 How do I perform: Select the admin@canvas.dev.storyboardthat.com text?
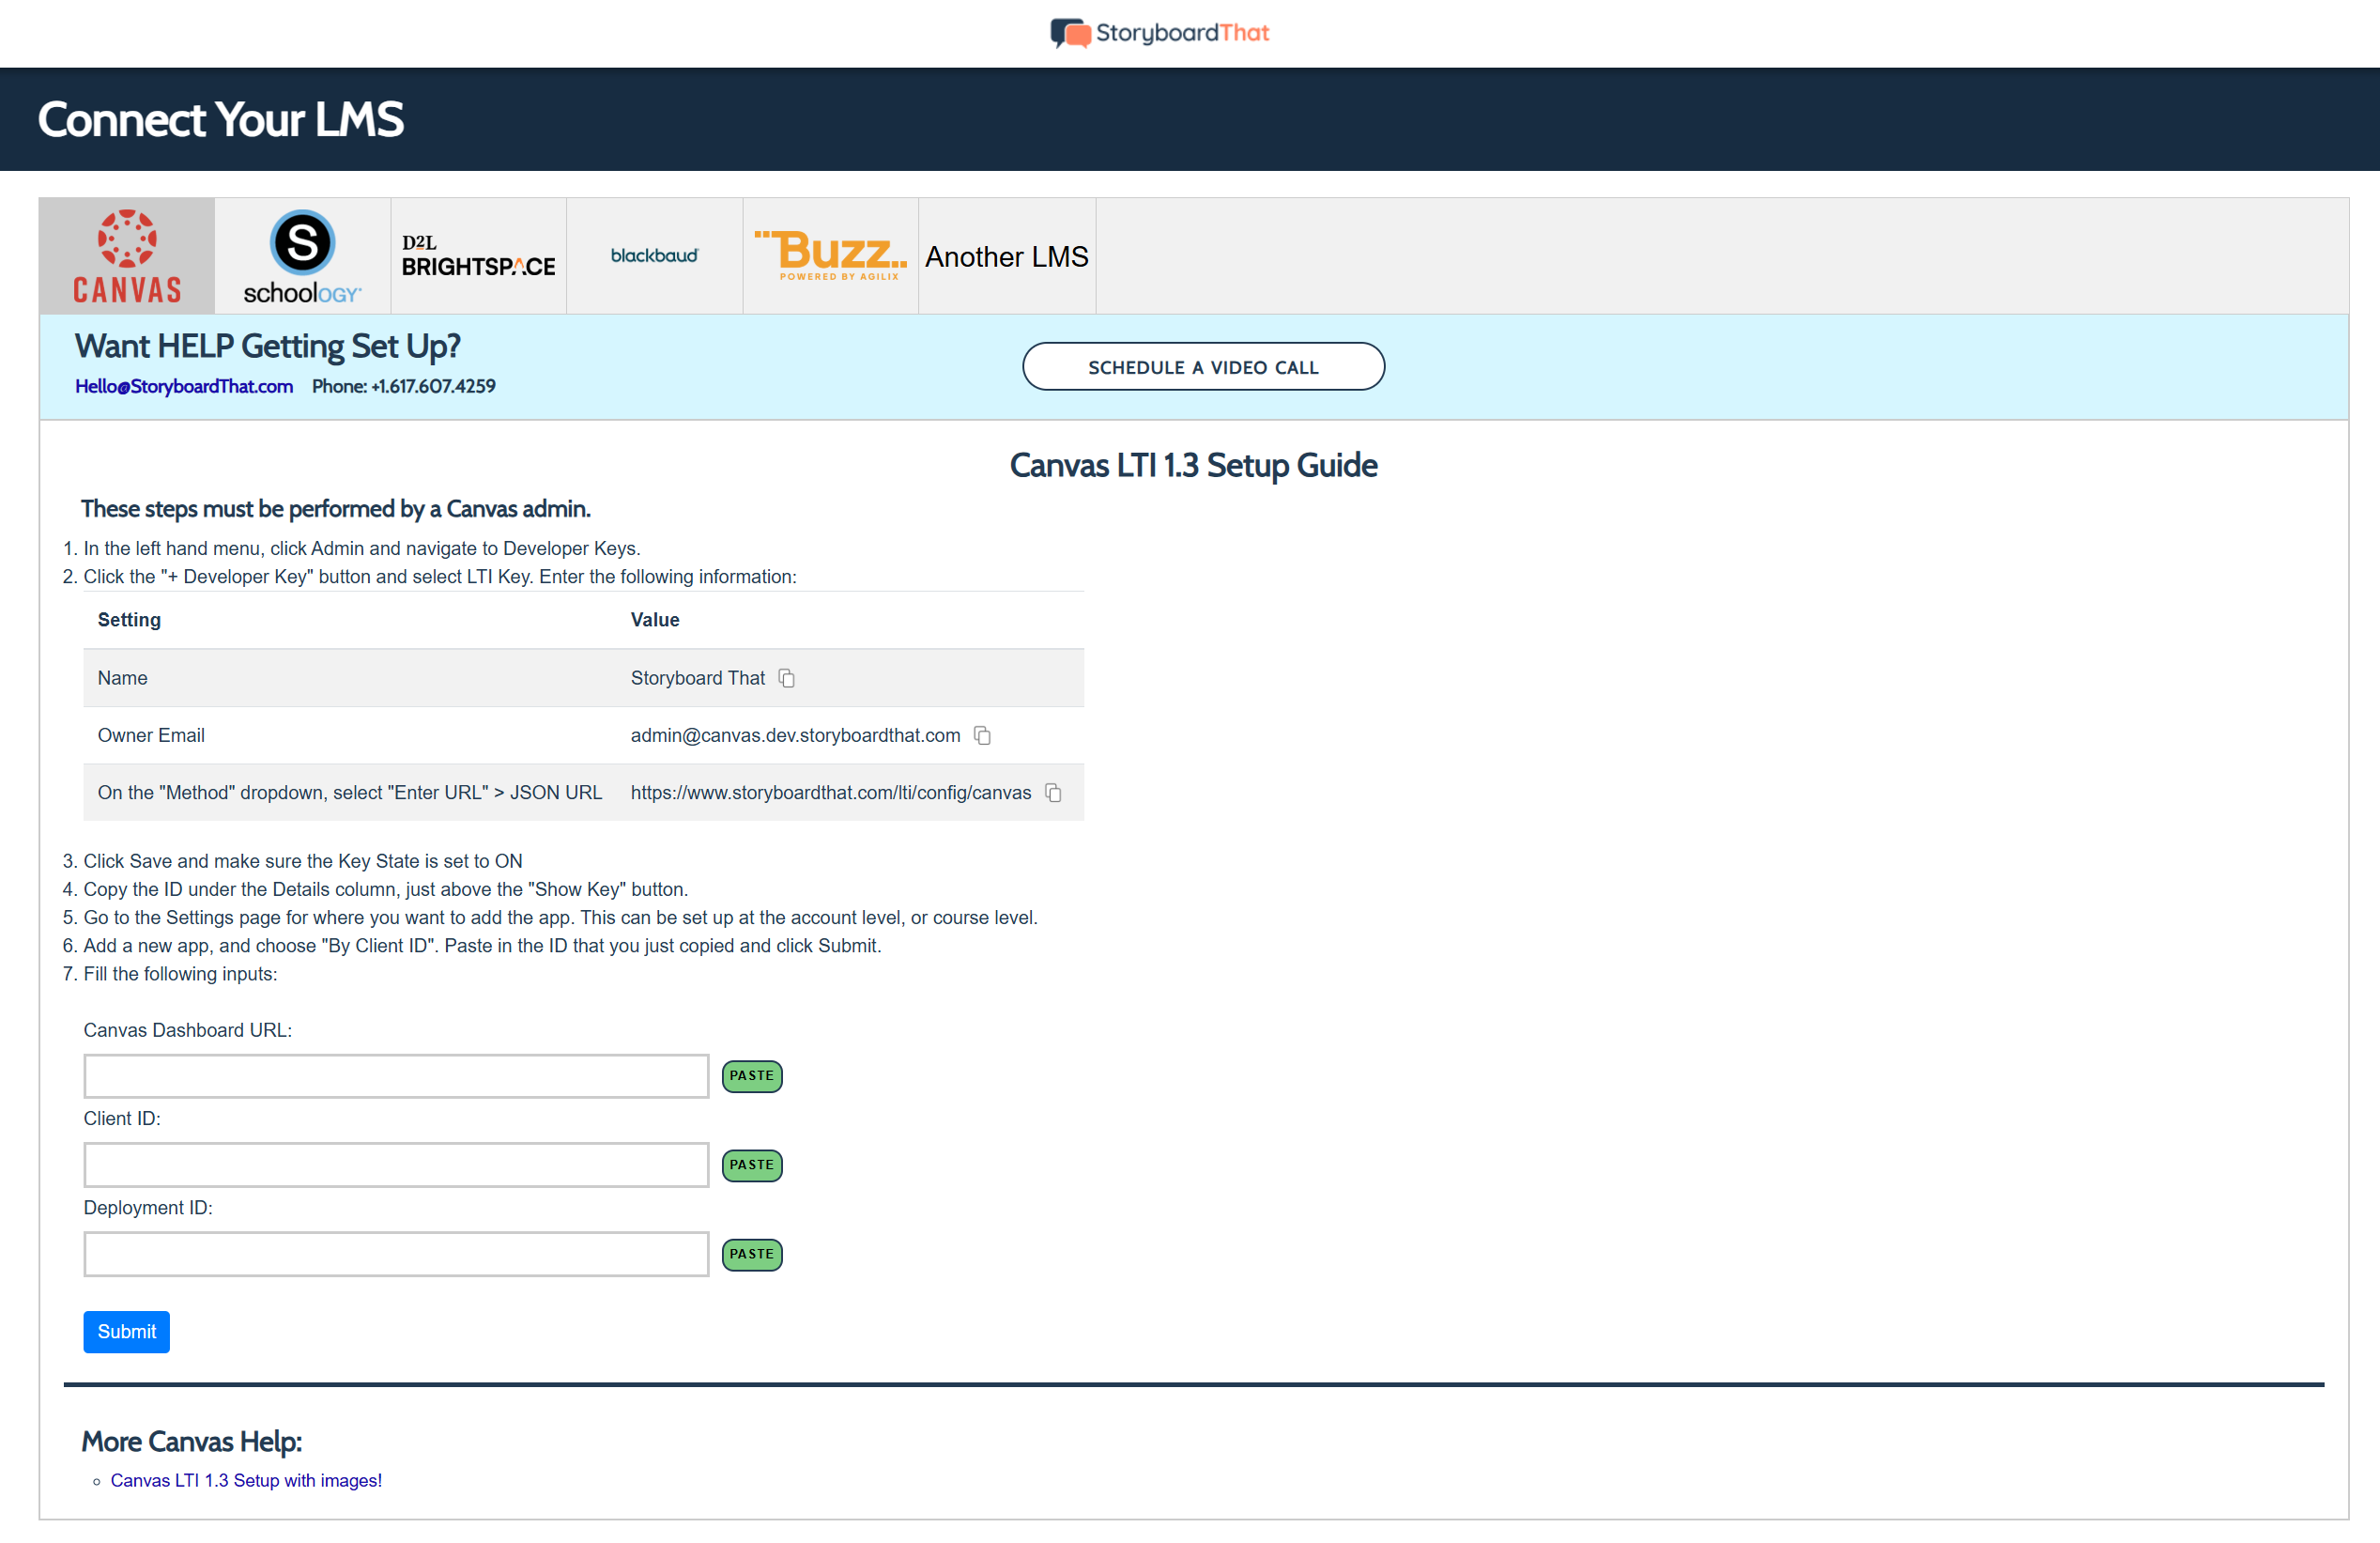coord(795,735)
